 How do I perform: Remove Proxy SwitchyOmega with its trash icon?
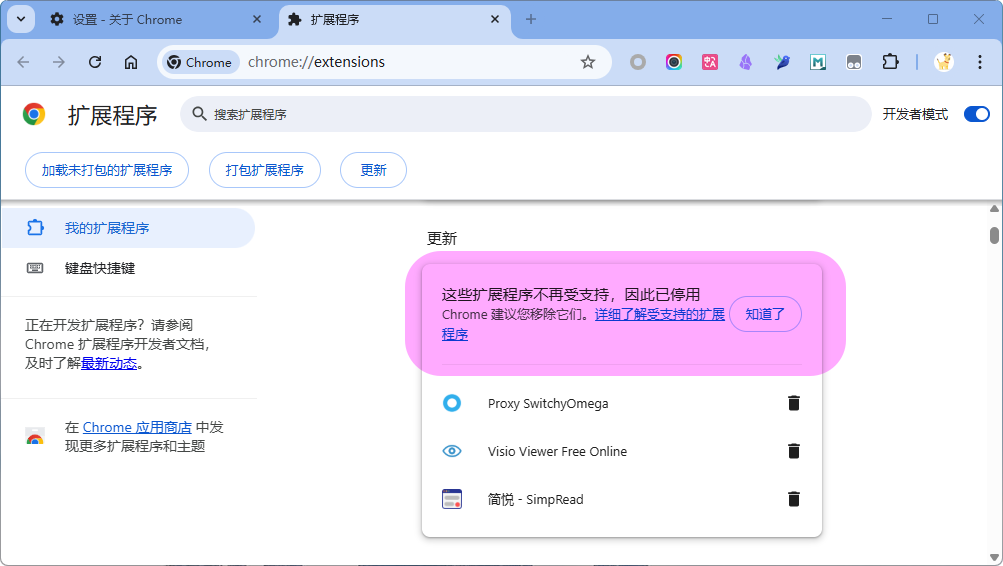coord(794,403)
